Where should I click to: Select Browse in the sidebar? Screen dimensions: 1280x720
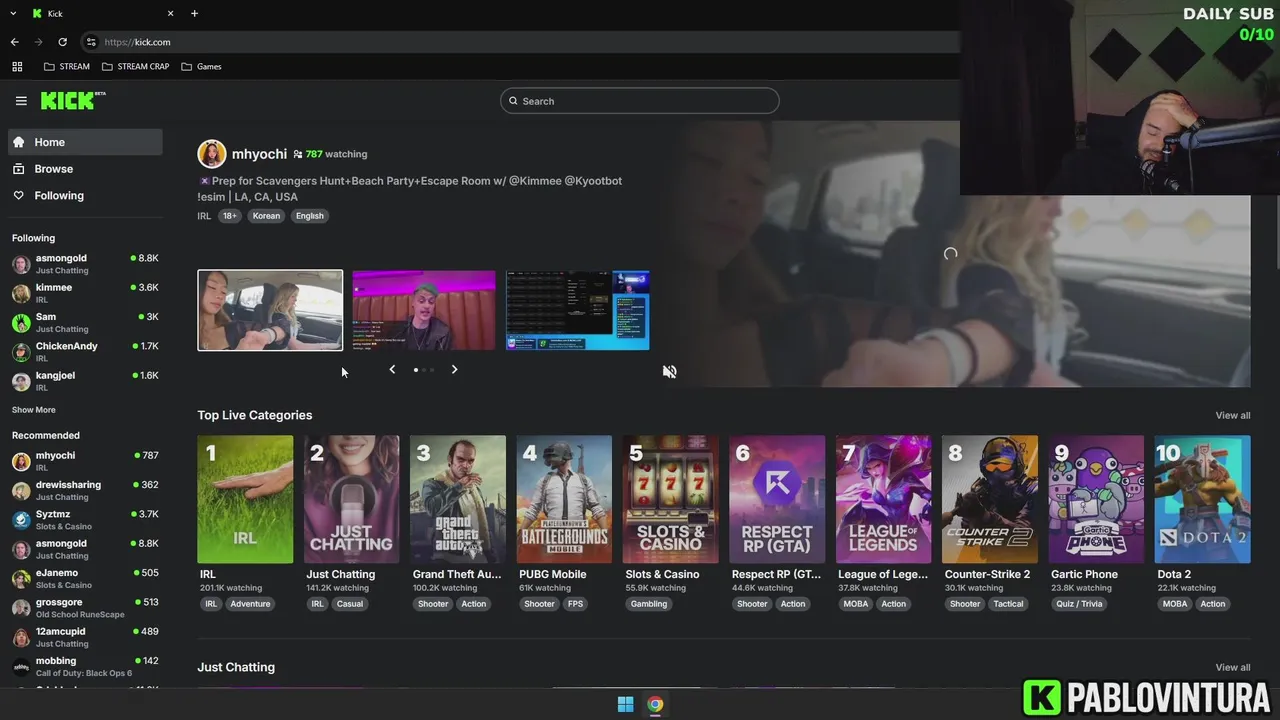pos(85,169)
